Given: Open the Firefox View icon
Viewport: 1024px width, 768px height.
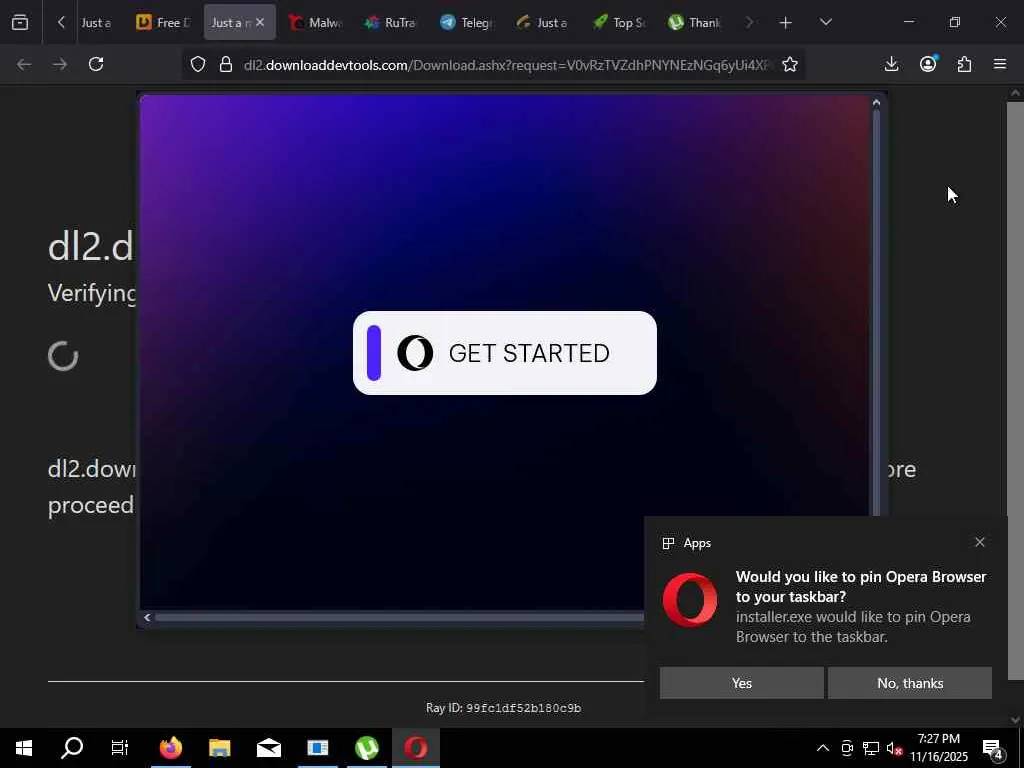Looking at the screenshot, I should click(20, 22).
